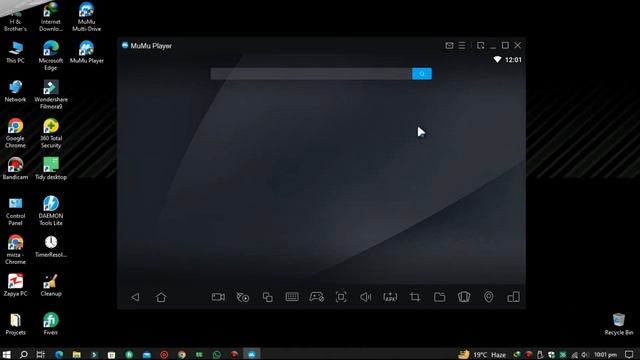
Task: Open the shared folder icon
Action: (x=440, y=297)
